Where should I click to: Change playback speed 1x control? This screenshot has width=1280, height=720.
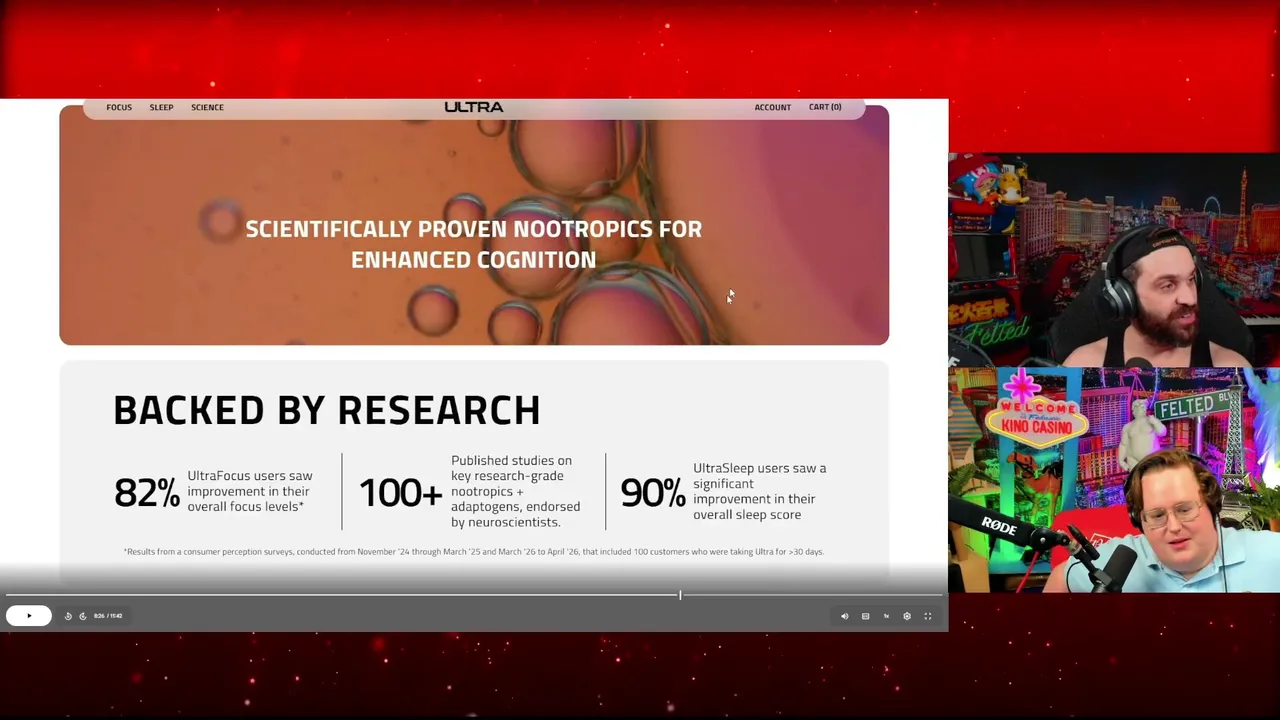[x=886, y=616]
